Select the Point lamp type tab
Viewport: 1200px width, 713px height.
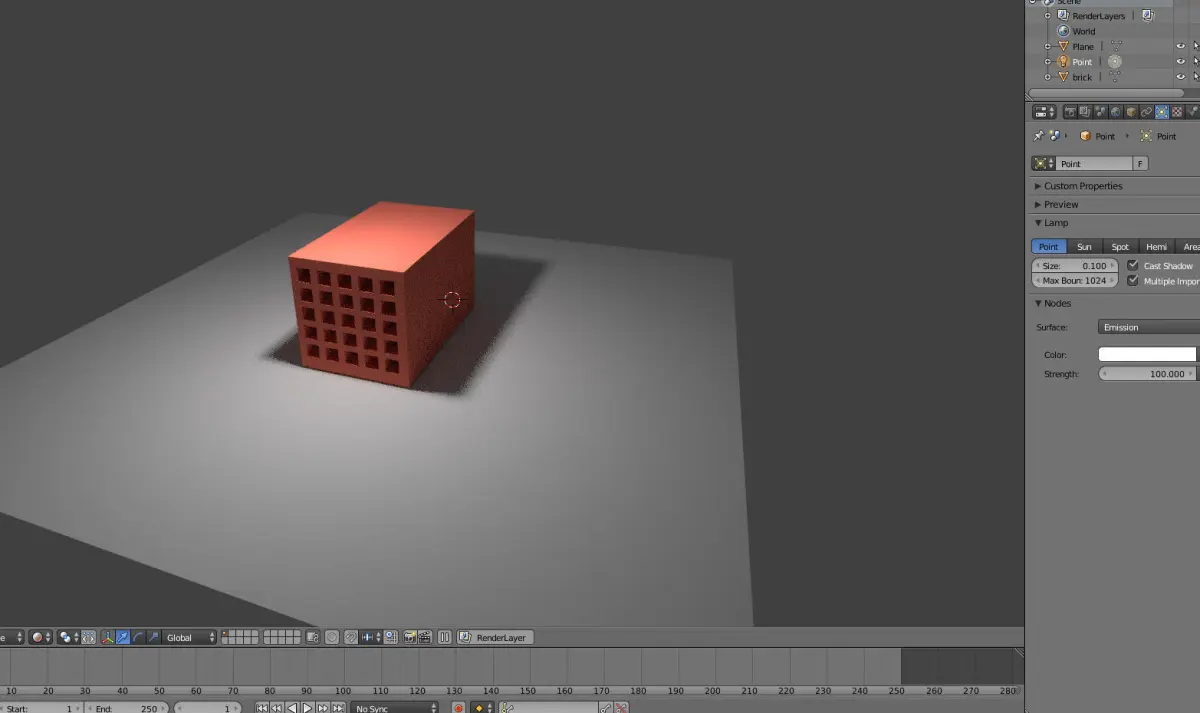1049,247
